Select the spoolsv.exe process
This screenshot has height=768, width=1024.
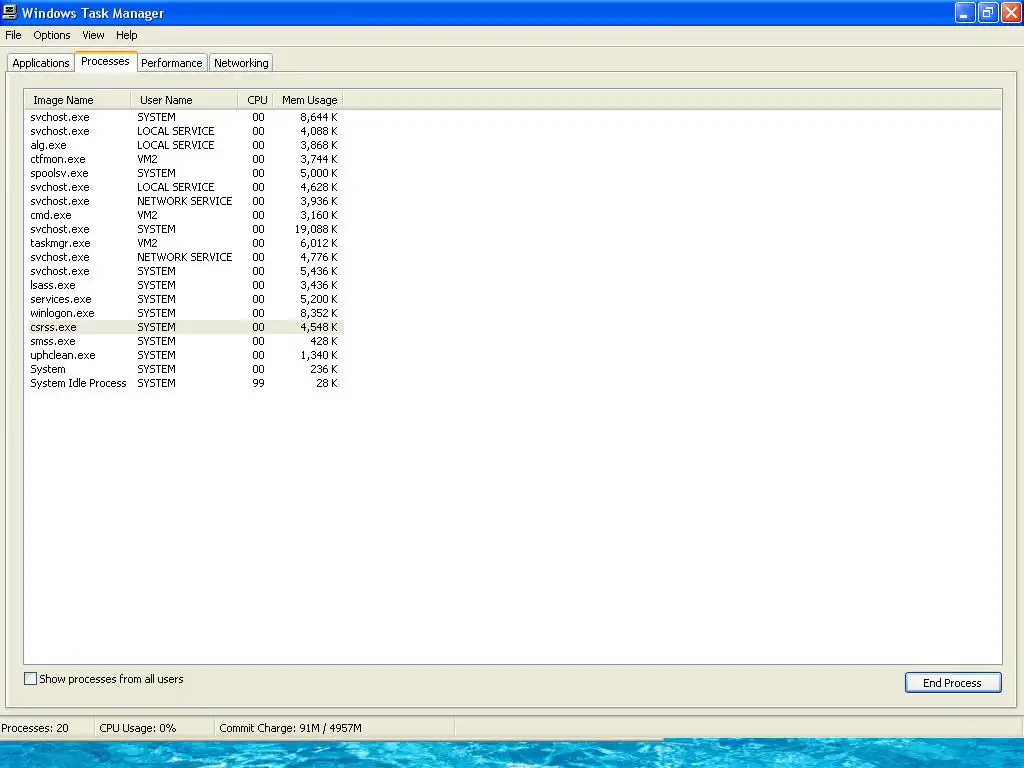(x=184, y=173)
